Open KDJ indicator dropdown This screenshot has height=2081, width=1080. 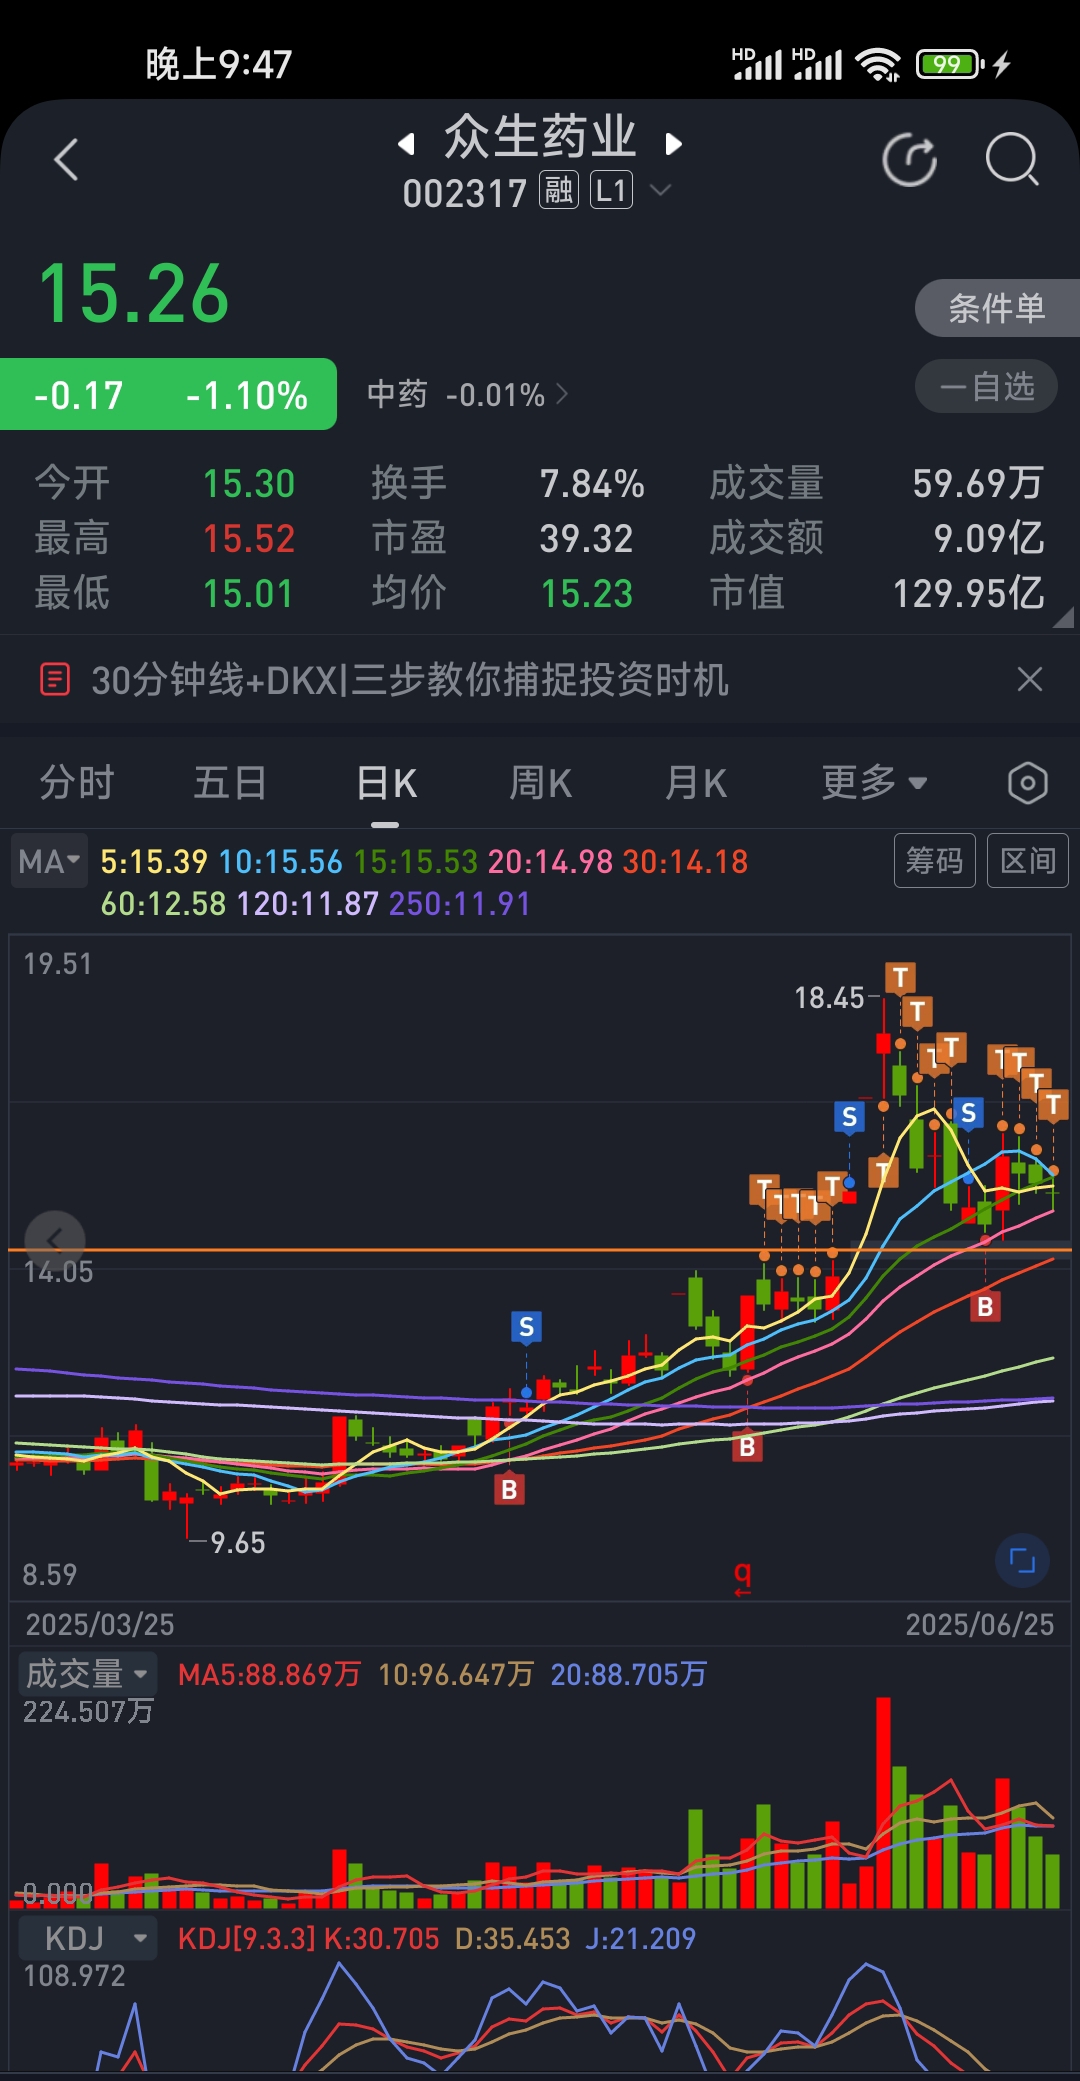[x=88, y=1939]
